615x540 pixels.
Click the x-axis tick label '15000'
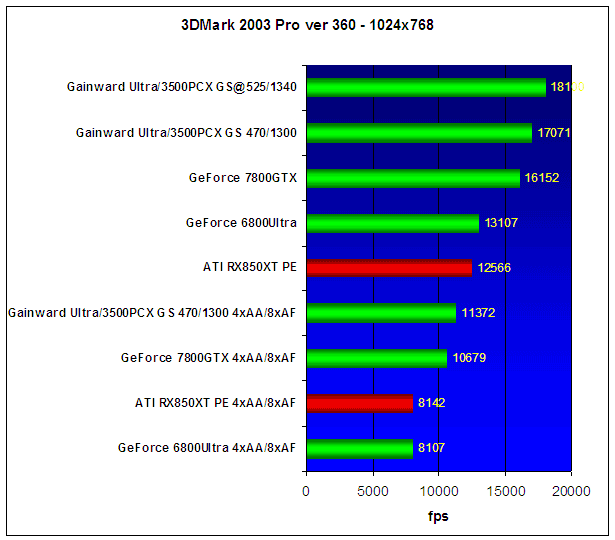tap(506, 491)
